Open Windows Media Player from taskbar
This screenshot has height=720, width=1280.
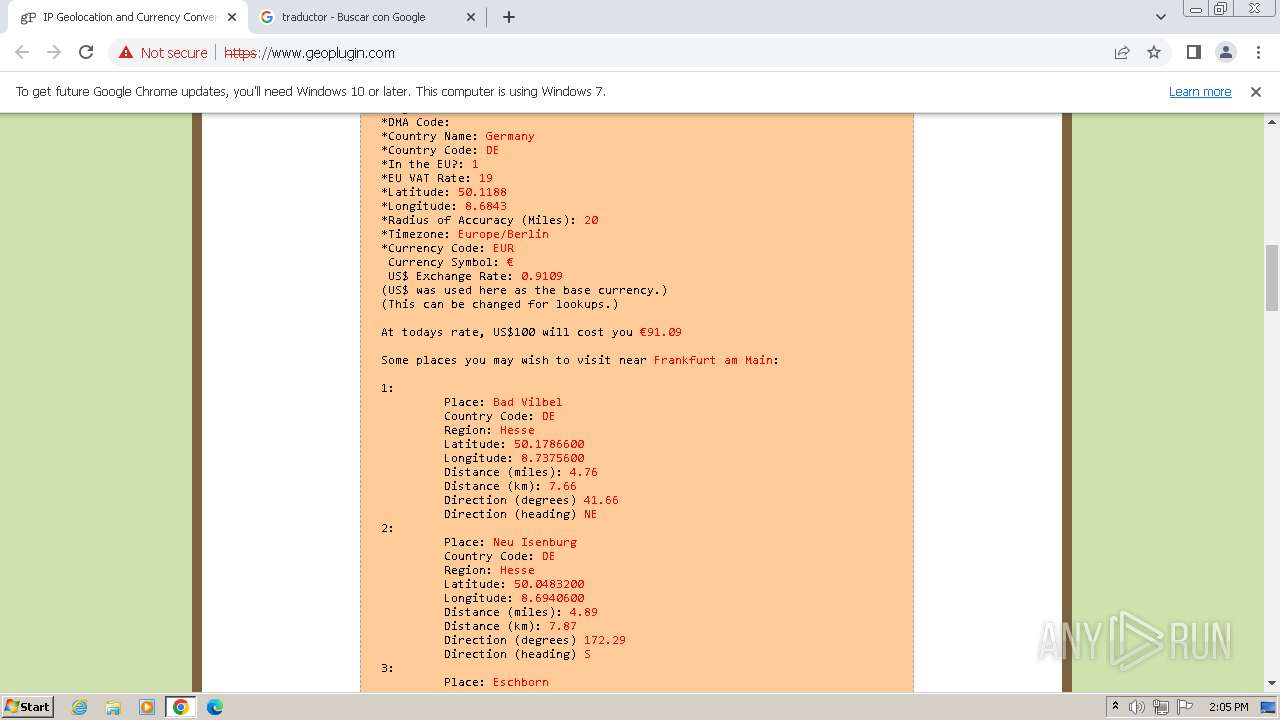(x=147, y=707)
